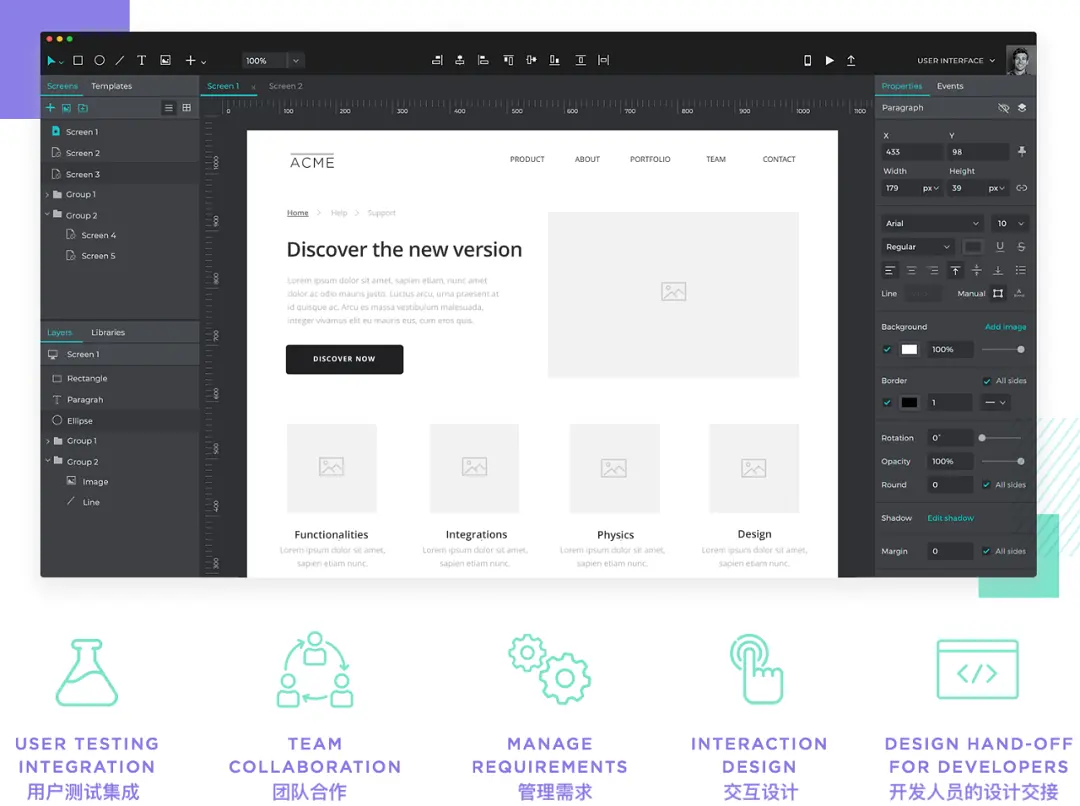Open the Layers tab
The image size is (1080, 806).
pos(59,332)
